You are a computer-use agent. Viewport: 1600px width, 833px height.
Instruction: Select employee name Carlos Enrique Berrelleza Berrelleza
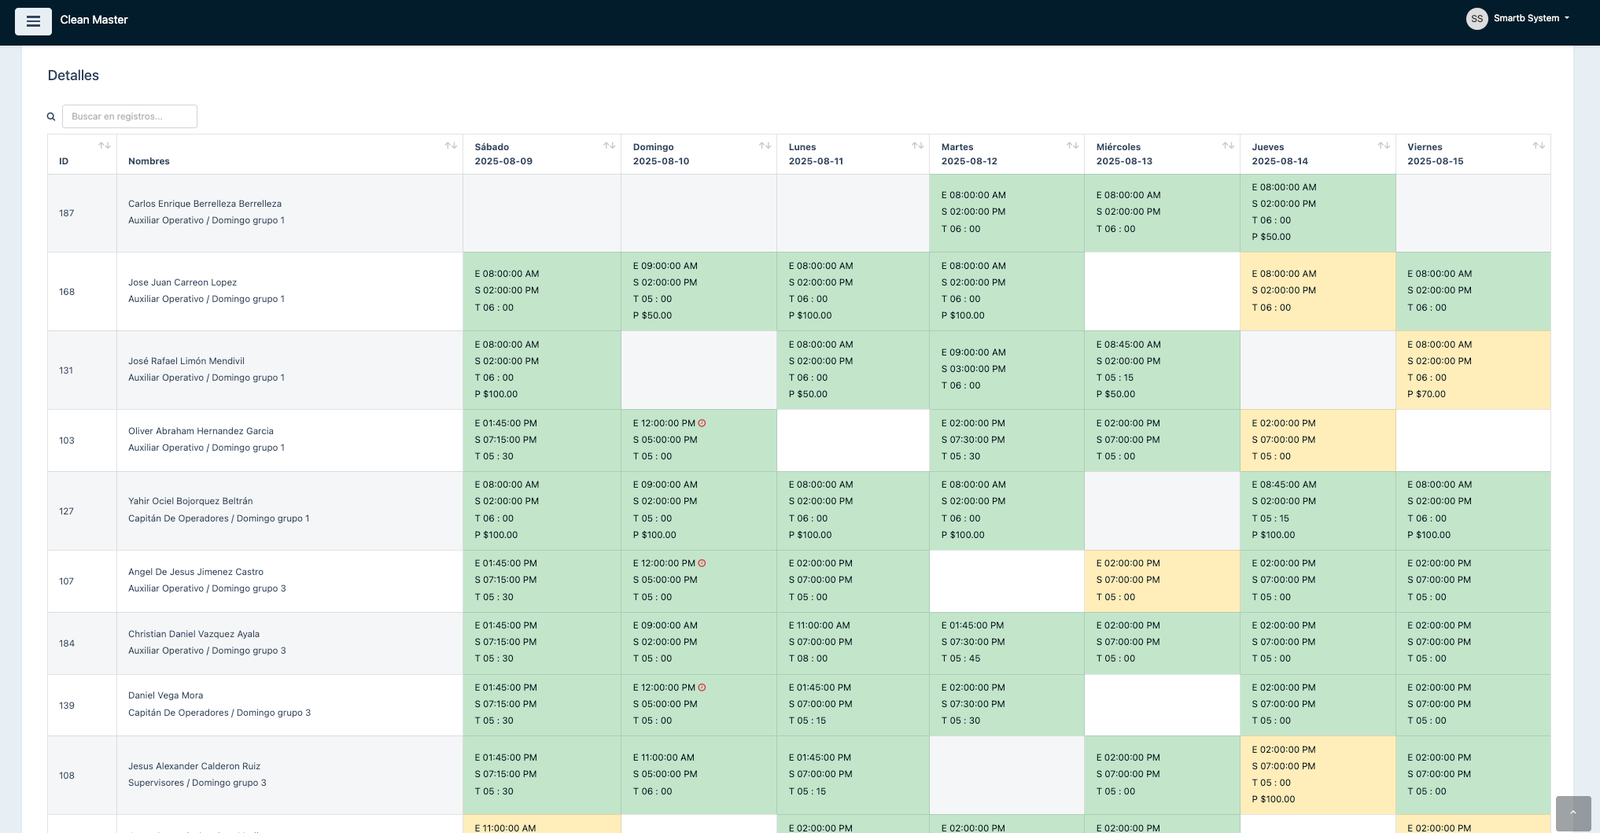[205, 204]
